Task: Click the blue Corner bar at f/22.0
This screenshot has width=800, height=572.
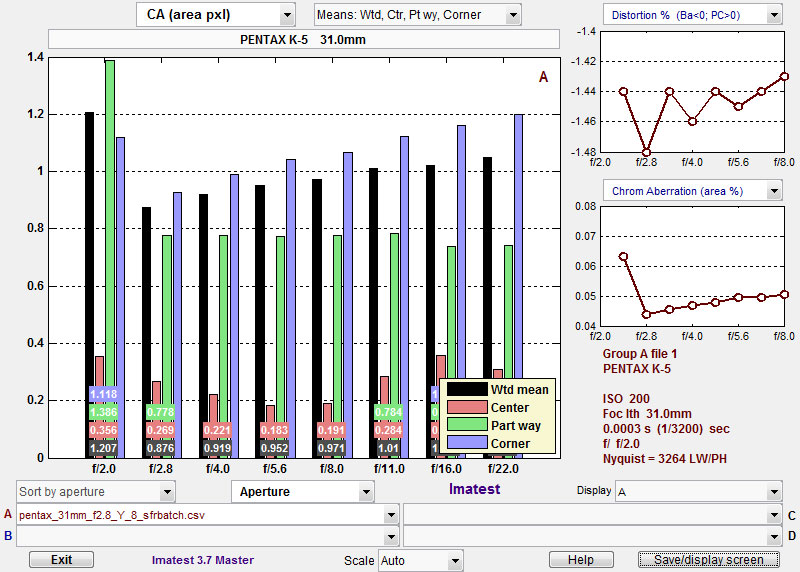Action: 518,245
